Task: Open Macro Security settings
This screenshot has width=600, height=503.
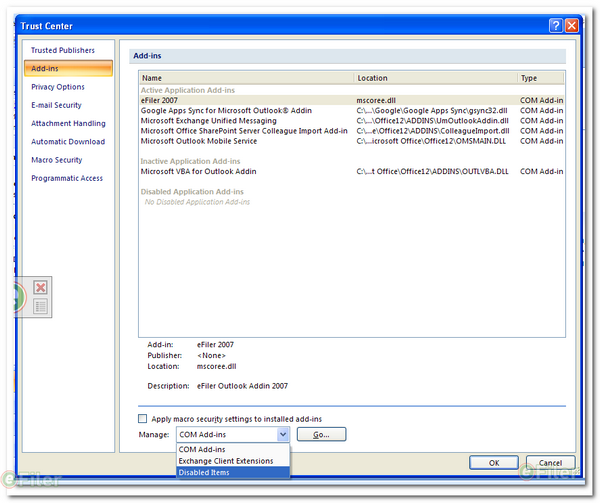Action: [x=57, y=160]
